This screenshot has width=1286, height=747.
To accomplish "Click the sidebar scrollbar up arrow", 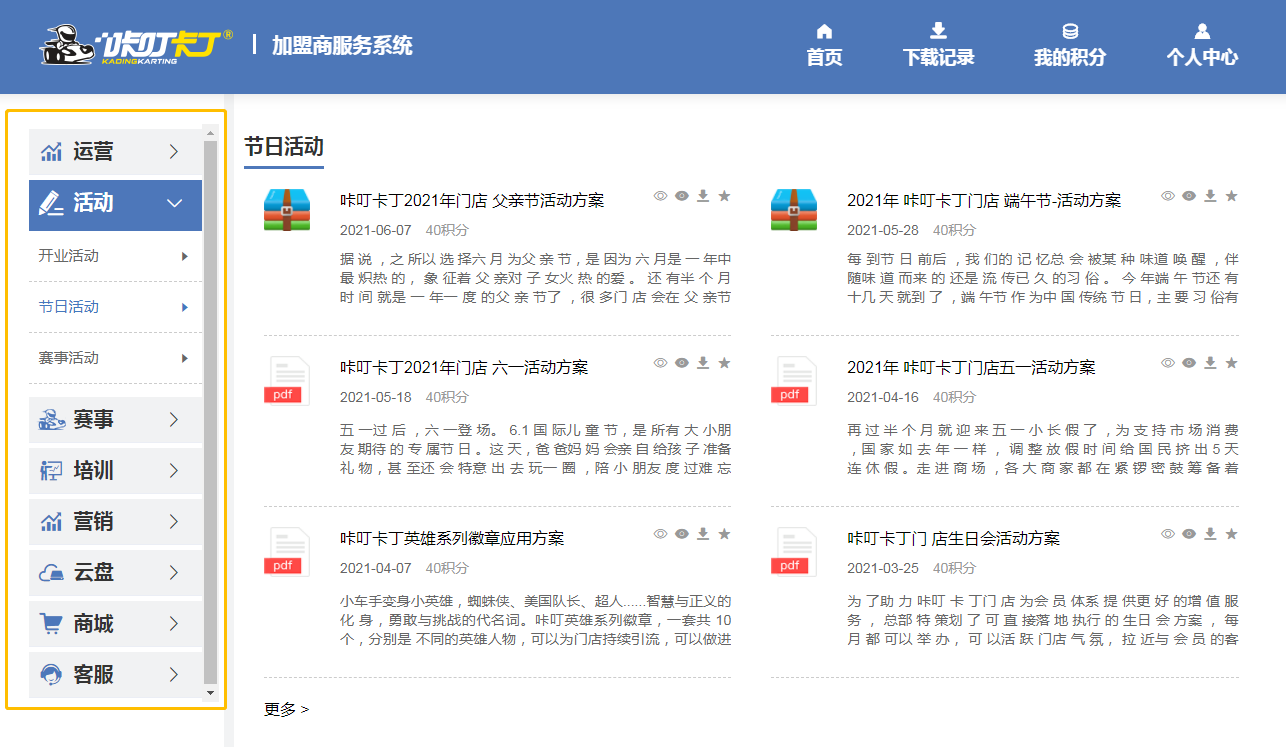I will tap(210, 131).
